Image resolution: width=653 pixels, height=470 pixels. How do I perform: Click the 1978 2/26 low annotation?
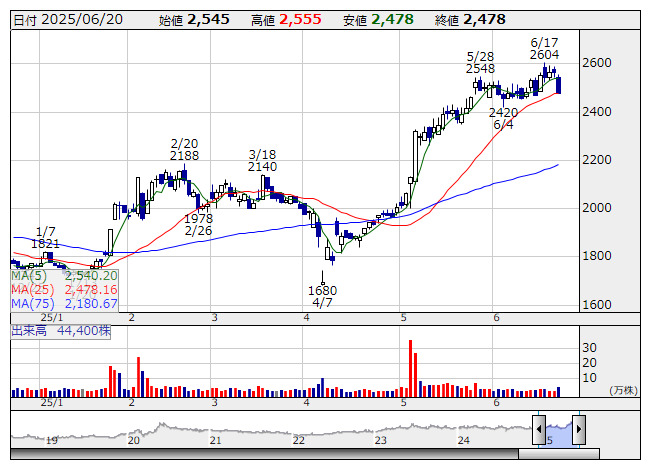[x=199, y=225]
